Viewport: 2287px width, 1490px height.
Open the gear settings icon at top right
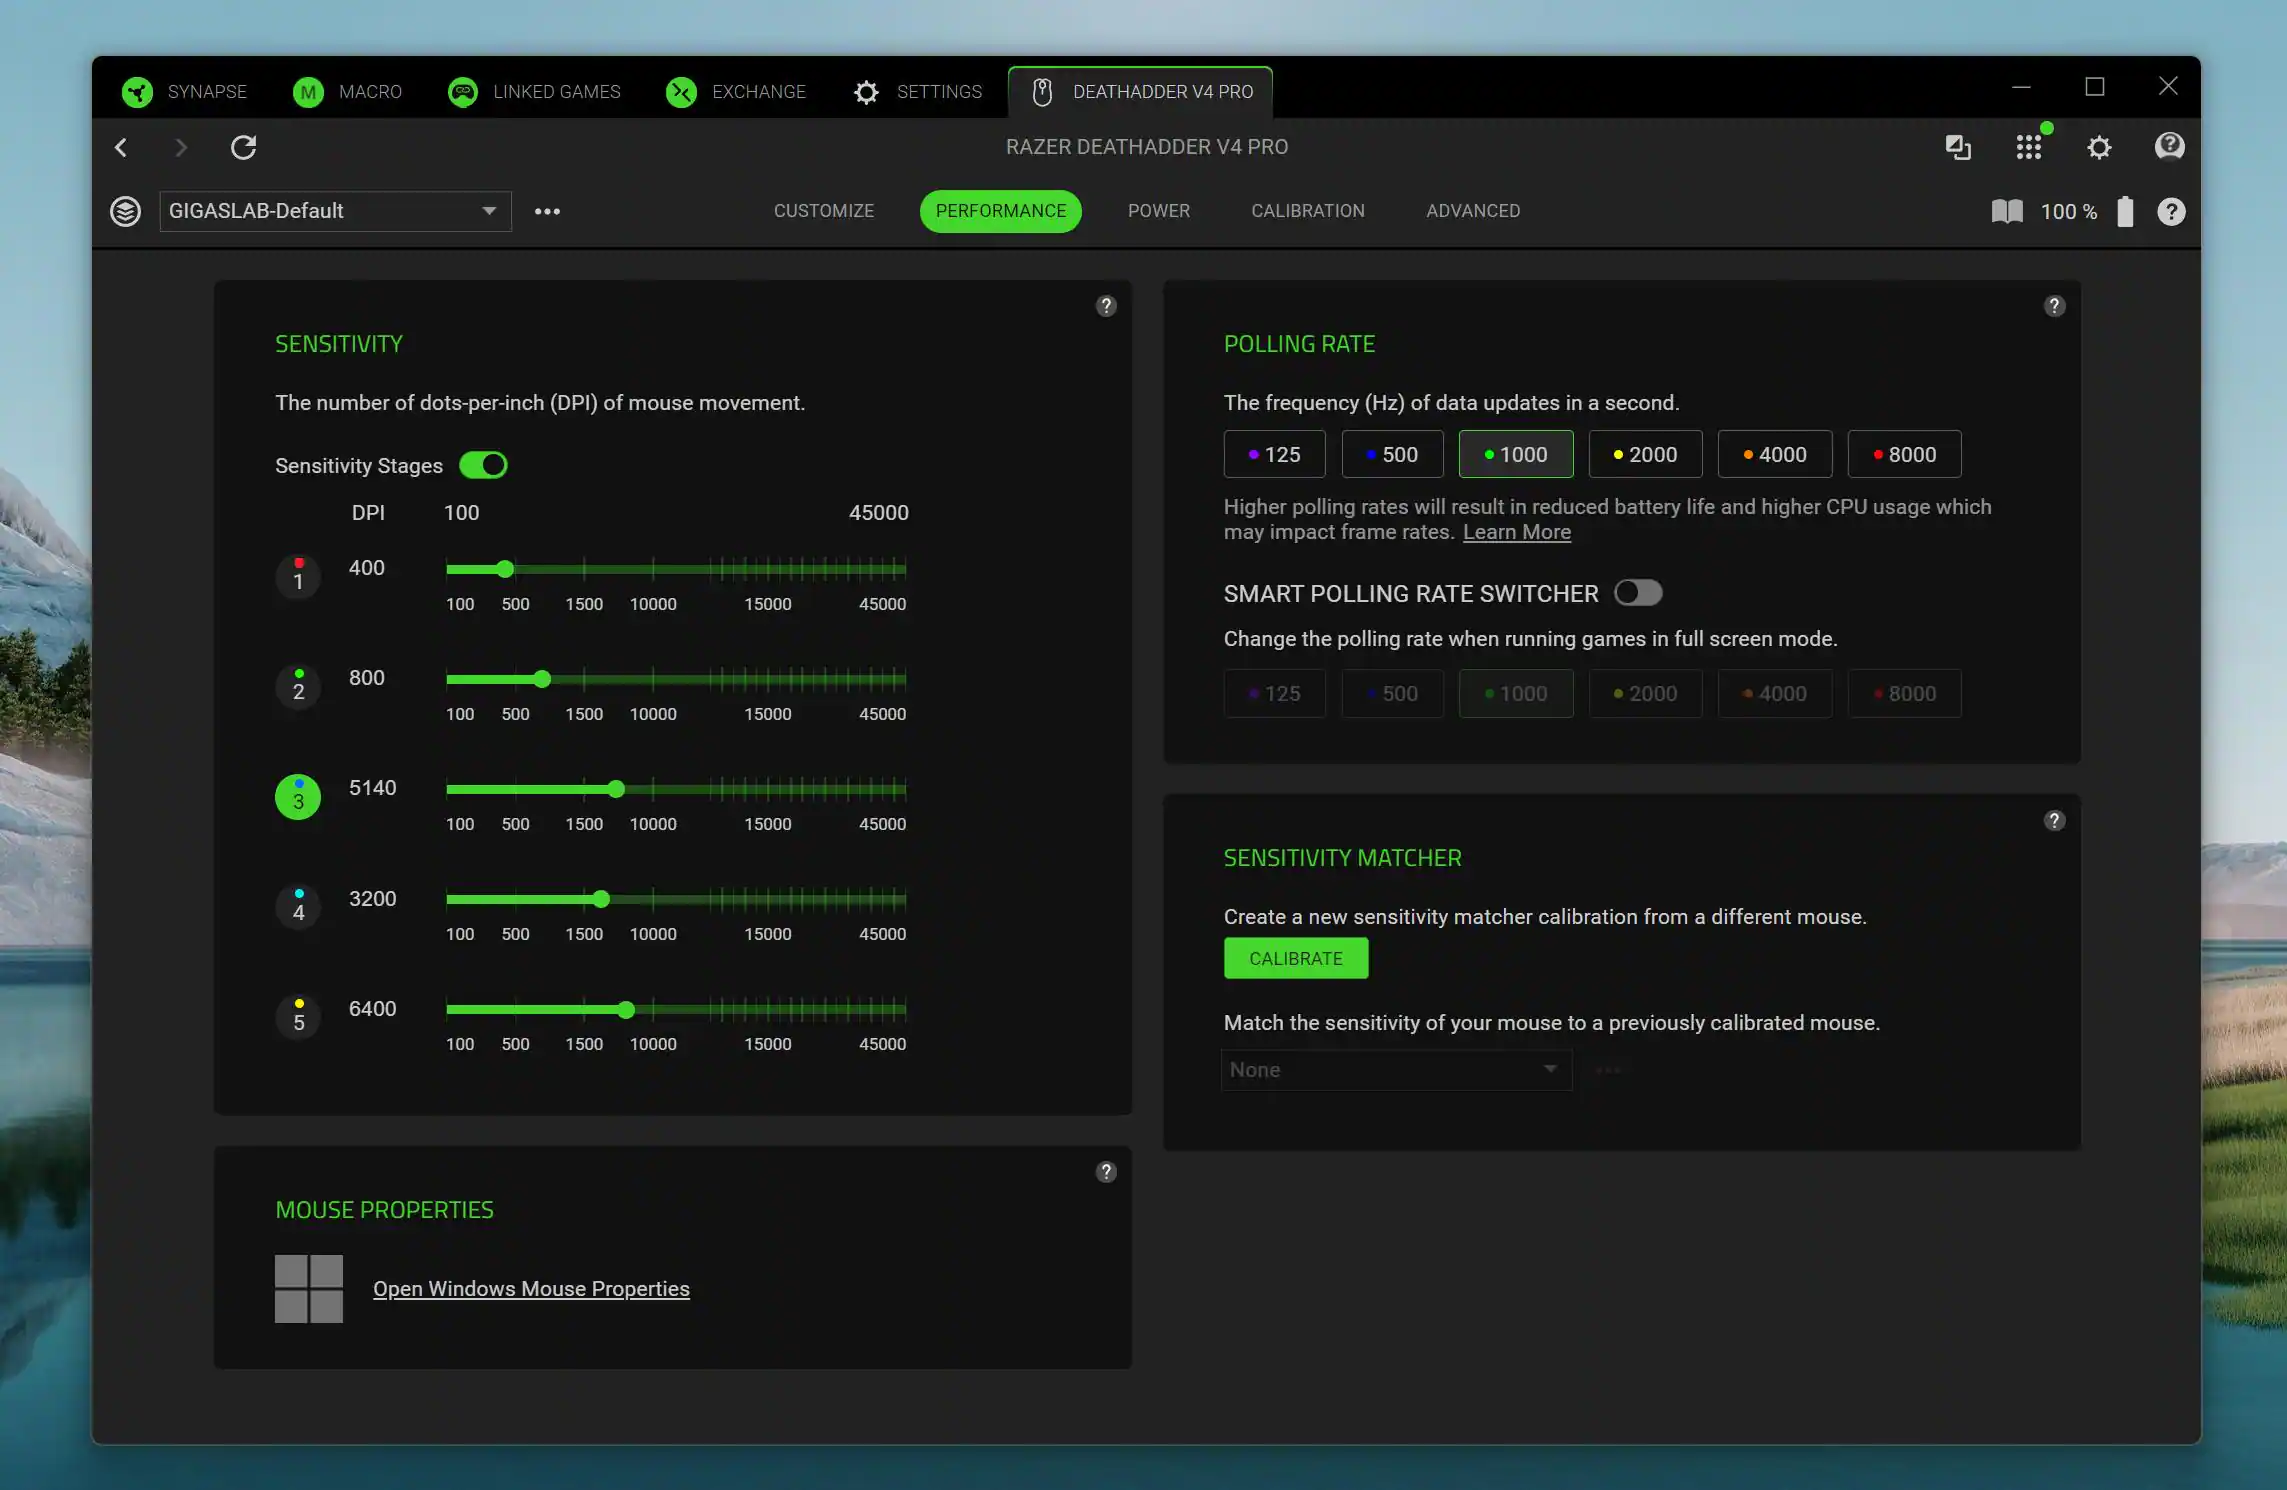pos(2098,148)
